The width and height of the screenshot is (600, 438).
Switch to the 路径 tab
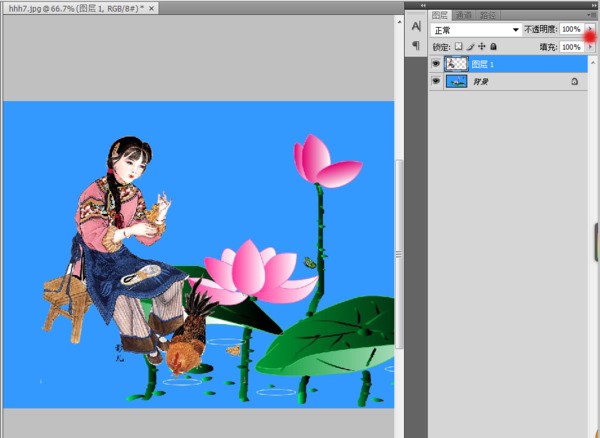488,15
